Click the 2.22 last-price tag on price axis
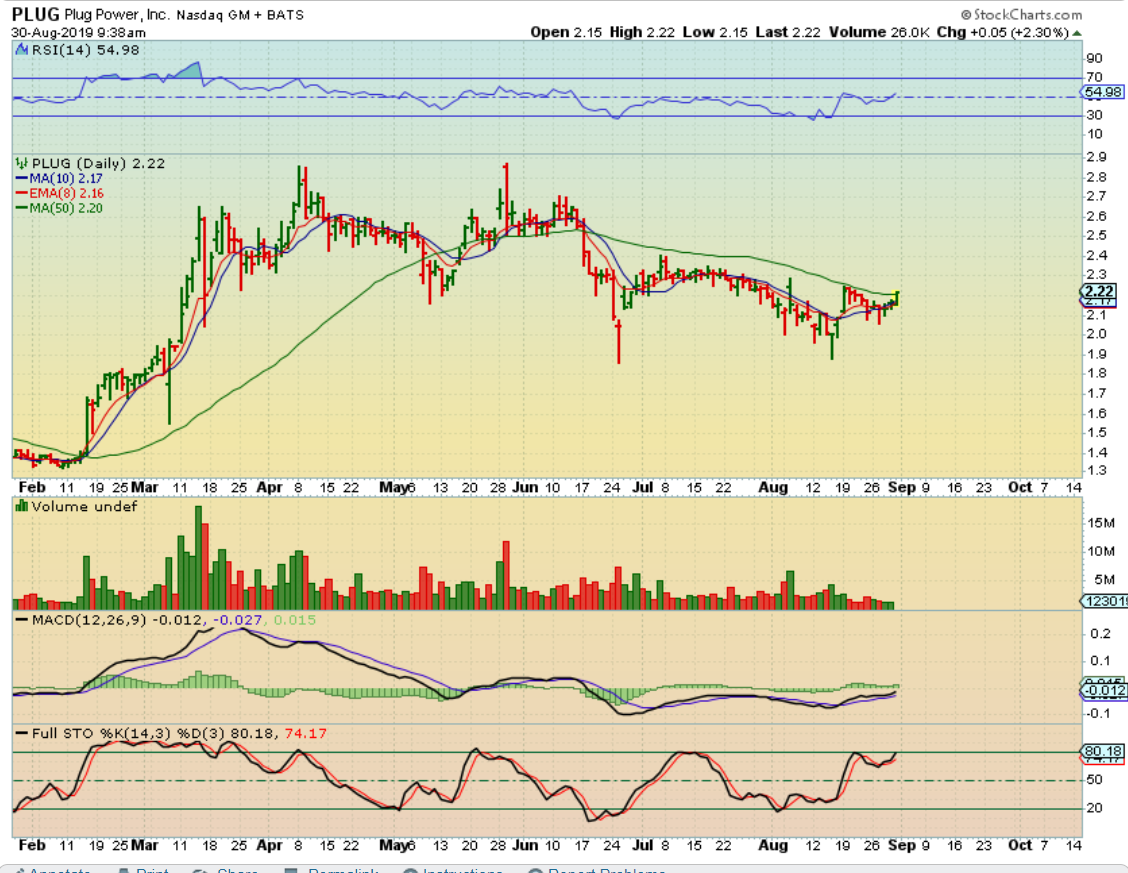Viewport: 1128px width, 873px height. click(x=1099, y=291)
